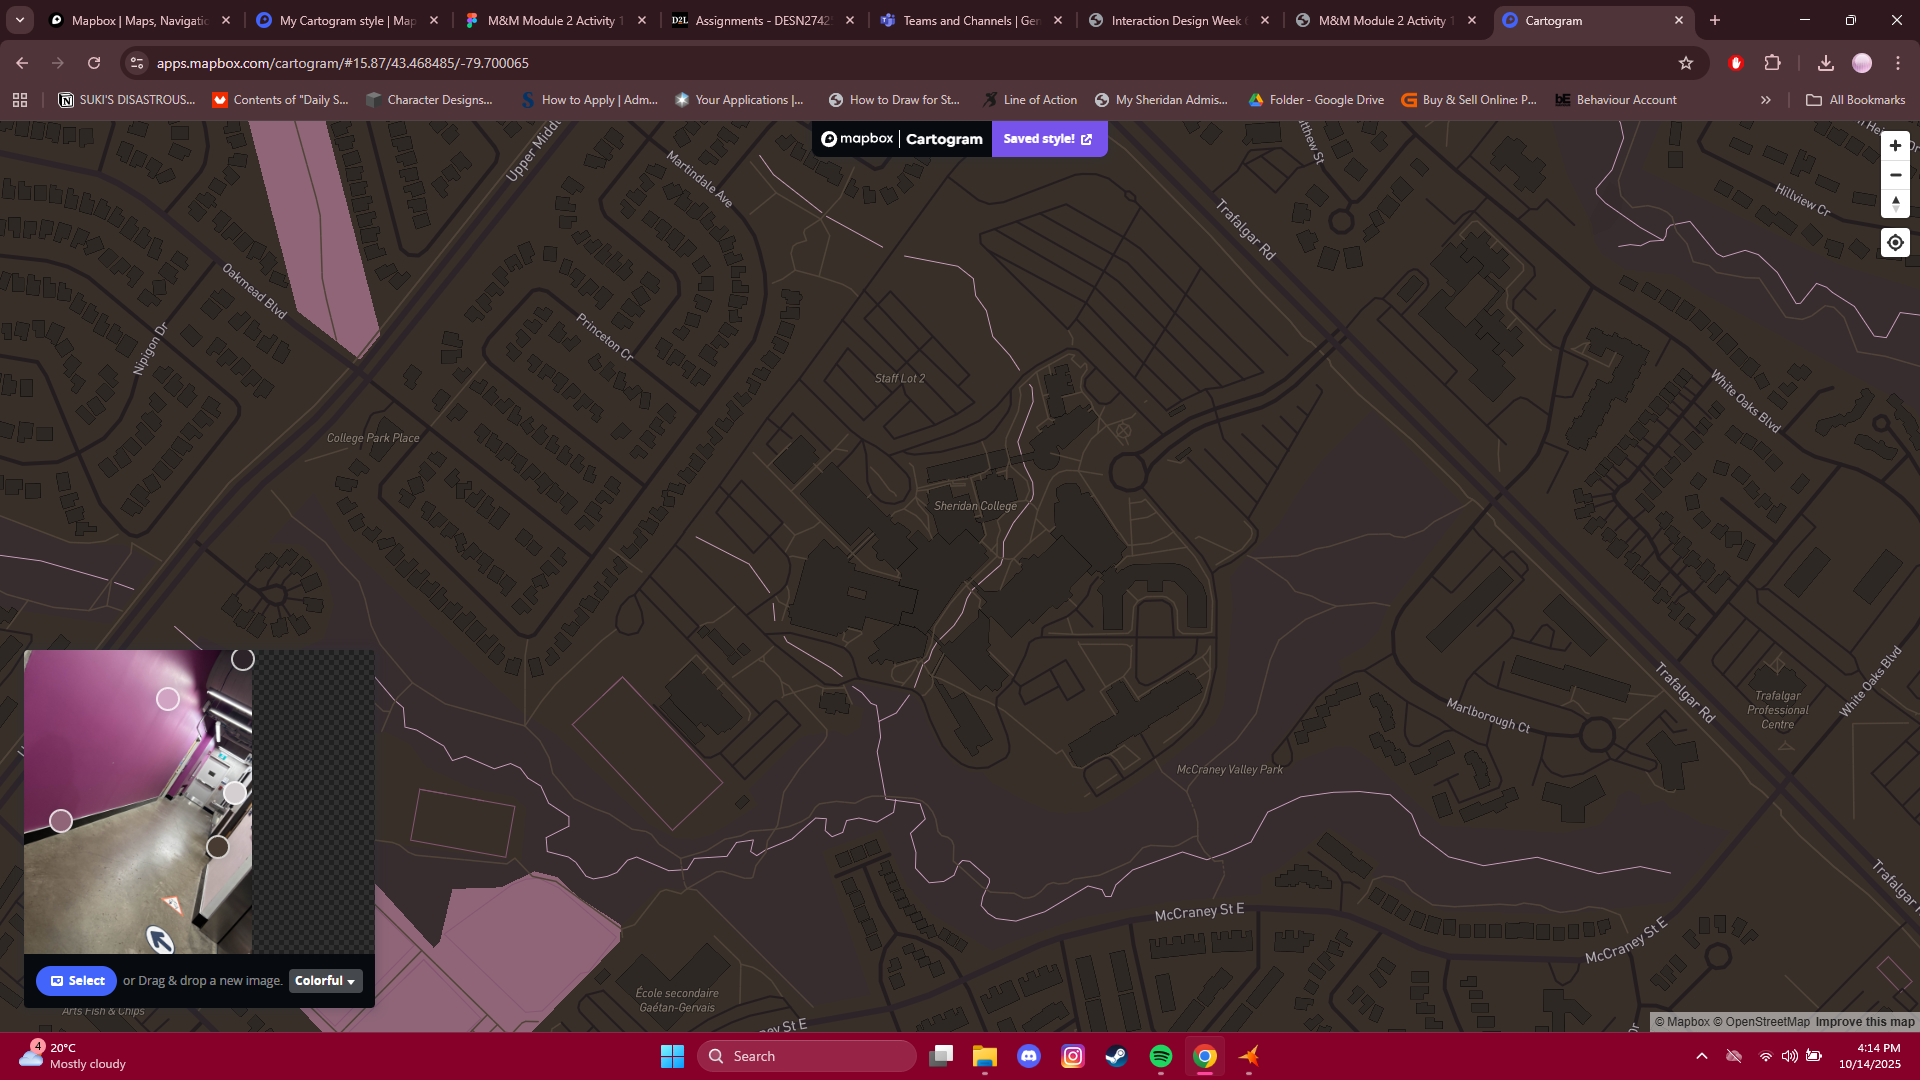
Task: Open the Chrome extensions puzzle icon
Action: [x=1772, y=63]
